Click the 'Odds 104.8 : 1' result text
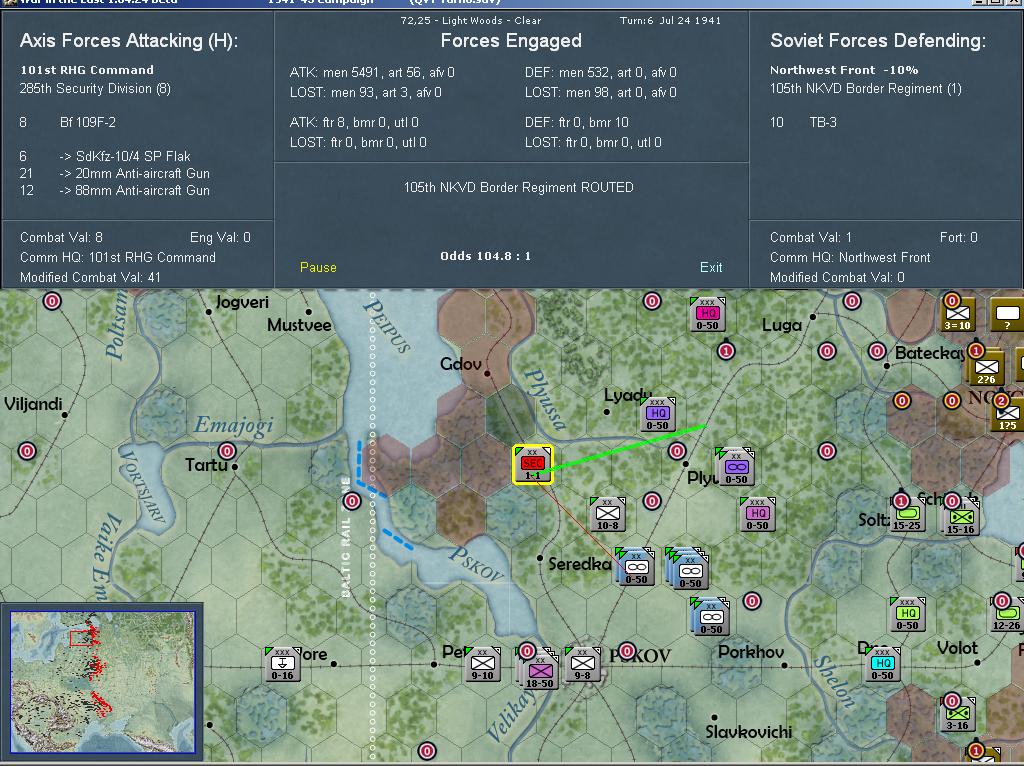This screenshot has height=766, width=1024. pyautogui.click(x=486, y=256)
